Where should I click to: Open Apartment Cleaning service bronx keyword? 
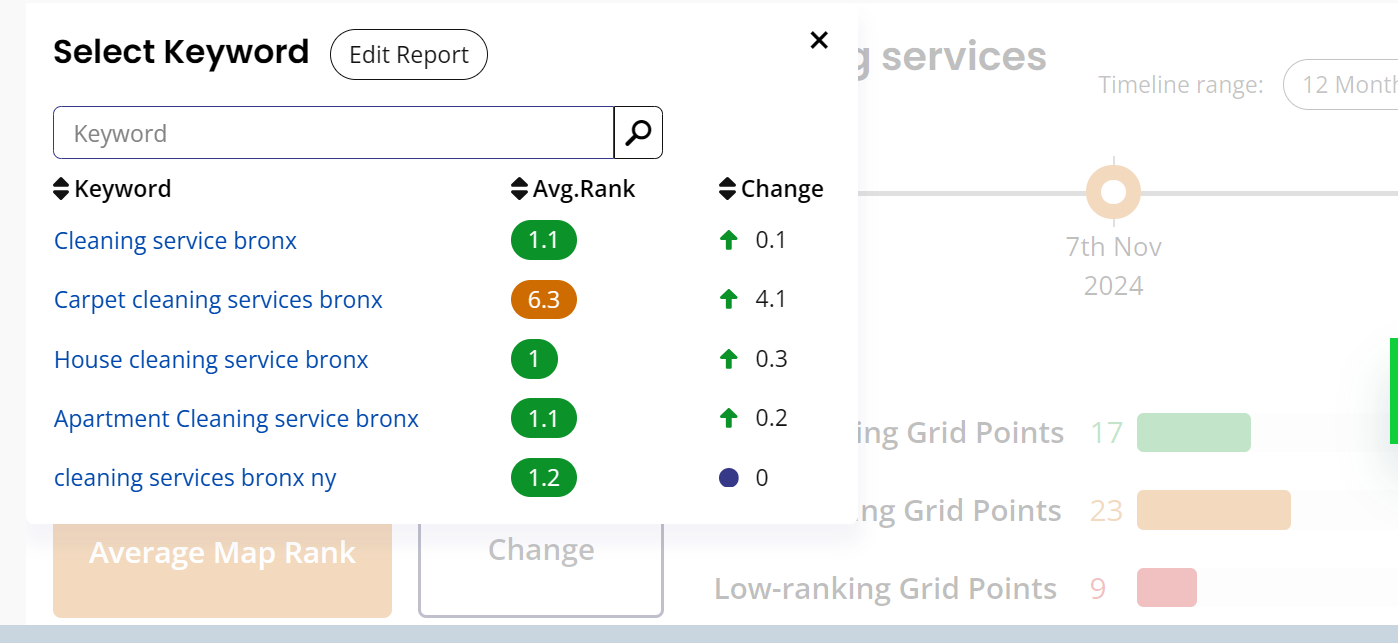(x=236, y=419)
